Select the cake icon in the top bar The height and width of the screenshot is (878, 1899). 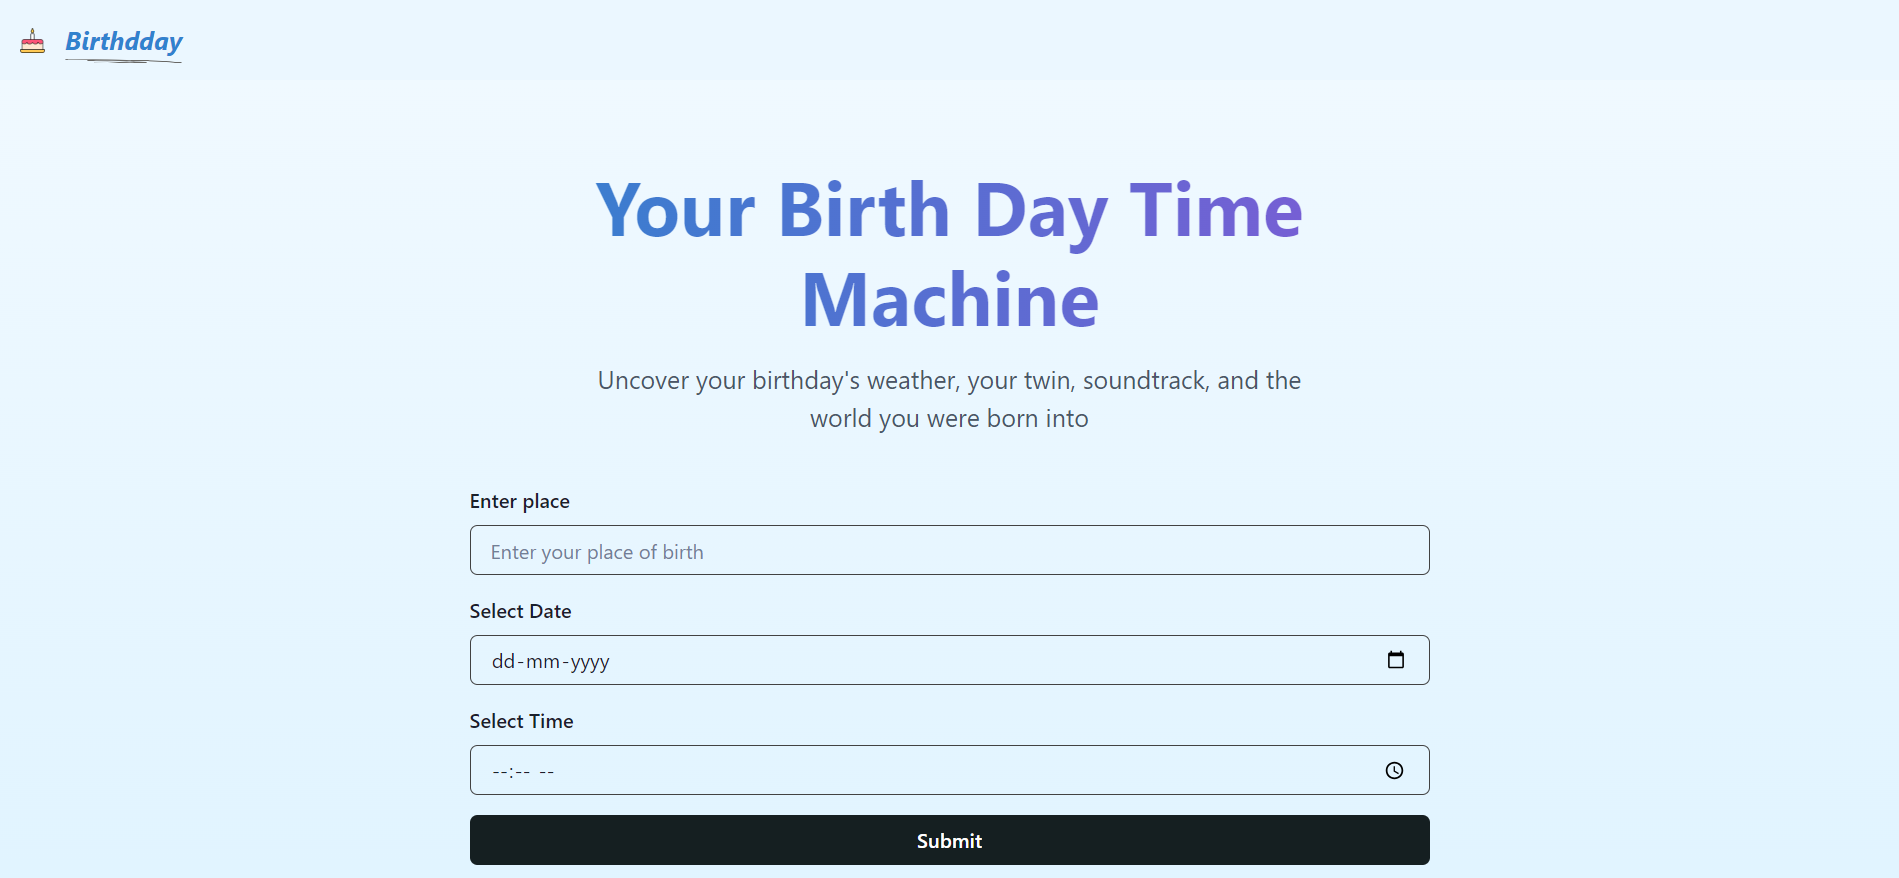pos(32,42)
